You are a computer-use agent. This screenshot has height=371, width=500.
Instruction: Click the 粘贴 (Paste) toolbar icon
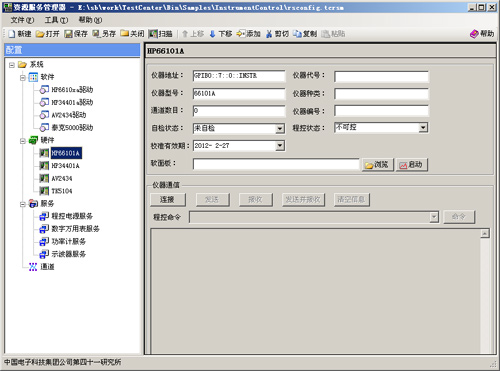325,34
